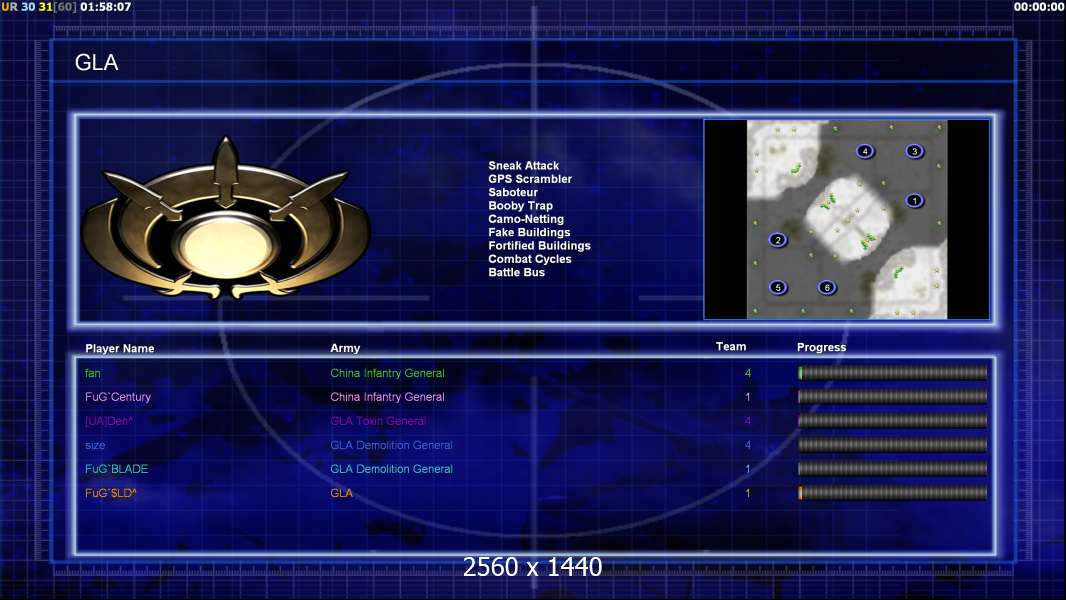Image resolution: width=1066 pixels, height=600 pixels.
Task: Click team number 4 for fan
Action: (x=748, y=373)
